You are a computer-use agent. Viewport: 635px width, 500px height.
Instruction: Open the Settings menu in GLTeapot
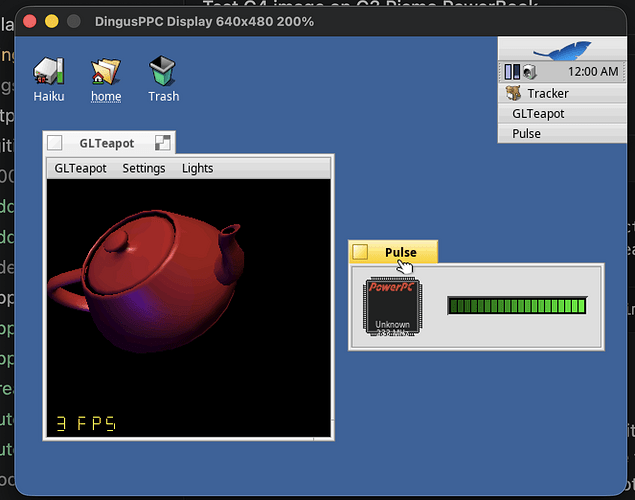pos(144,168)
